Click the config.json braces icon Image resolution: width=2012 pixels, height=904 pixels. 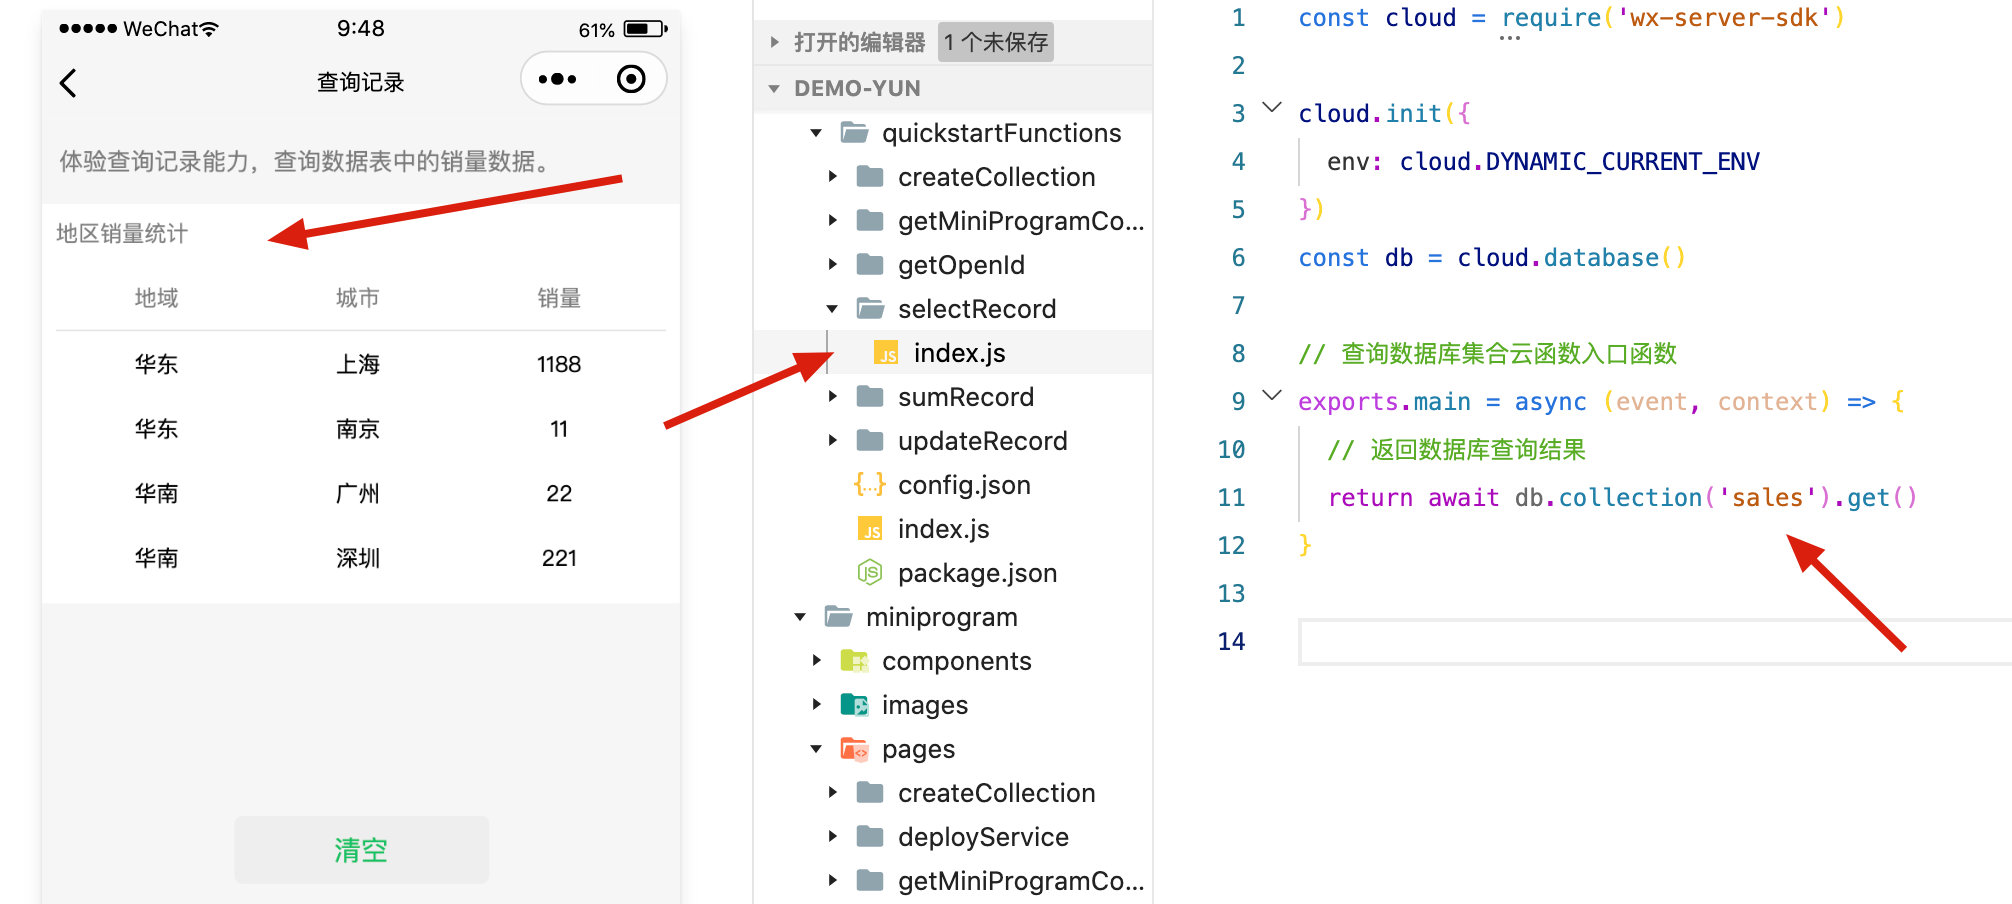(x=869, y=484)
